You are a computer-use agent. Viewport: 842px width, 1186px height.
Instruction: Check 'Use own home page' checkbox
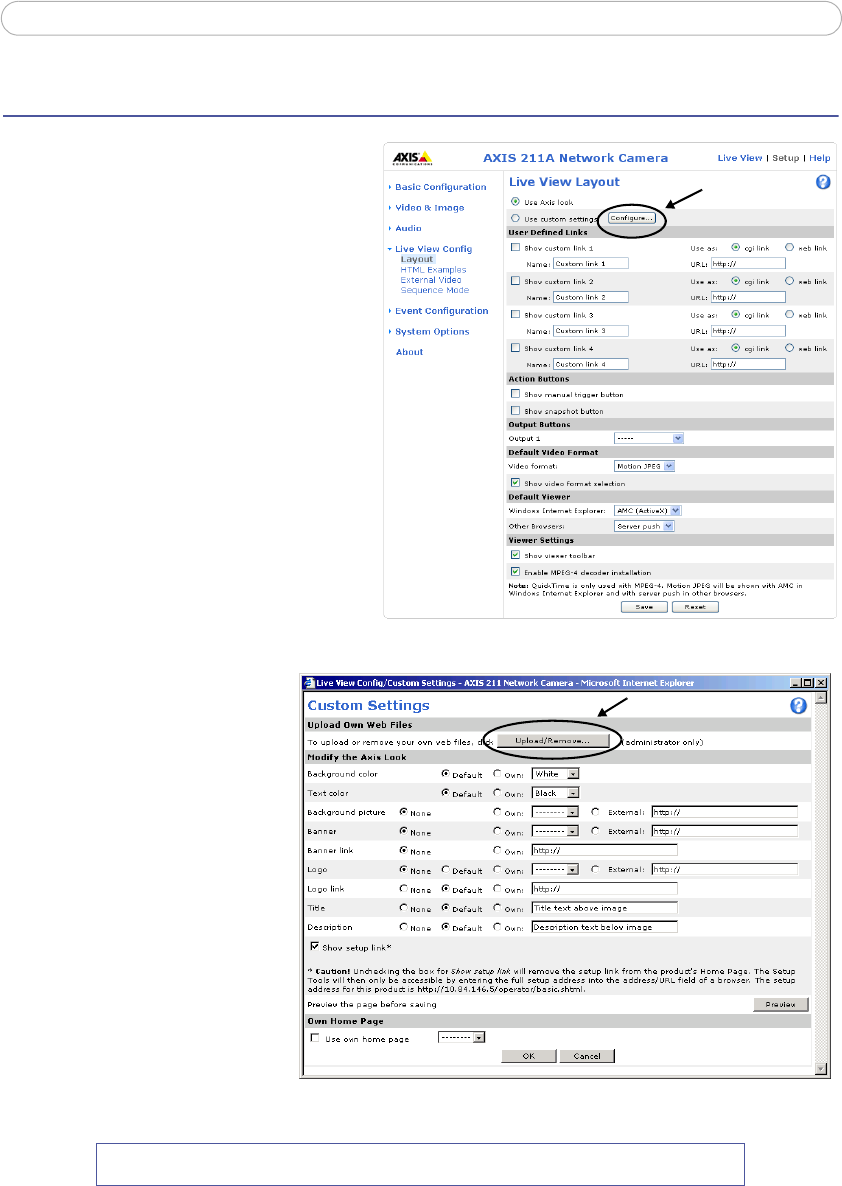coord(315,1038)
